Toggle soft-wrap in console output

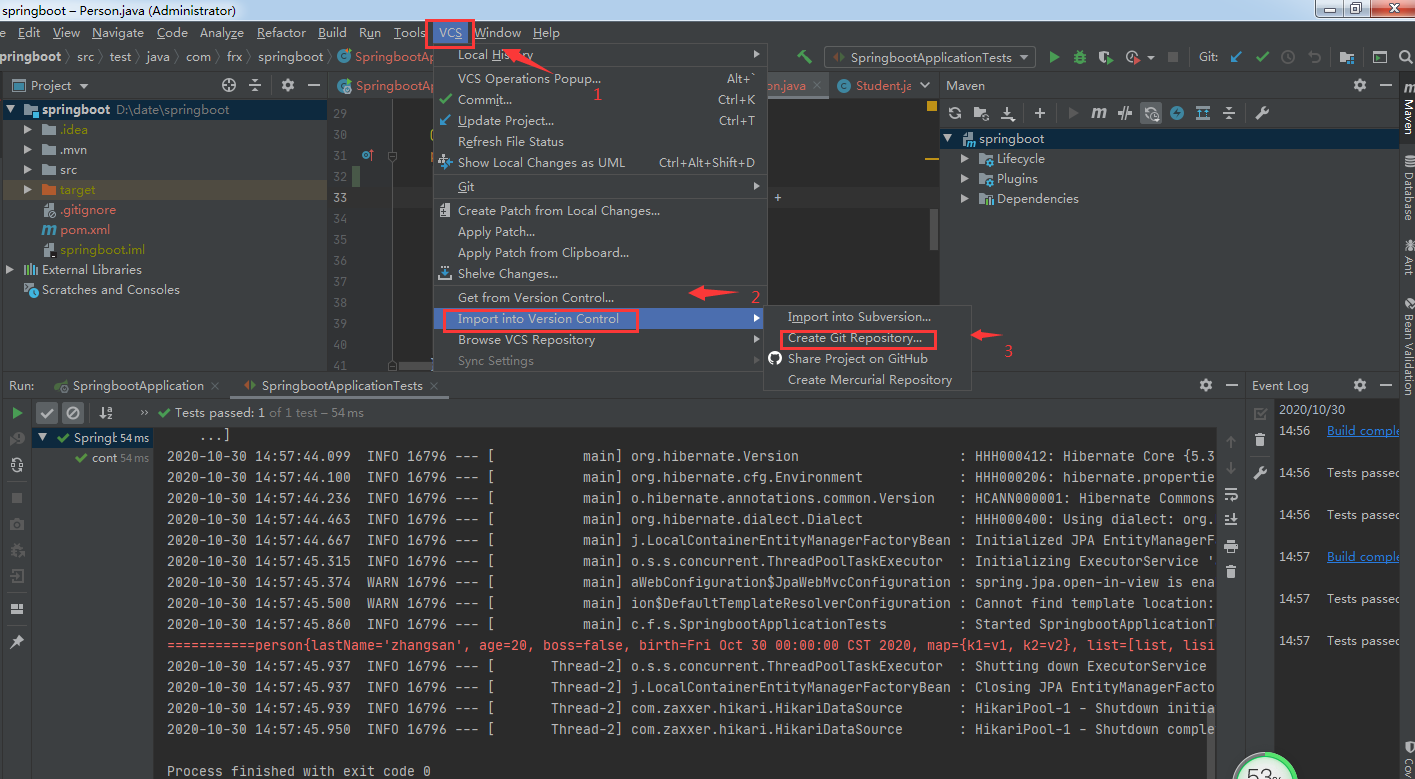click(x=1231, y=494)
